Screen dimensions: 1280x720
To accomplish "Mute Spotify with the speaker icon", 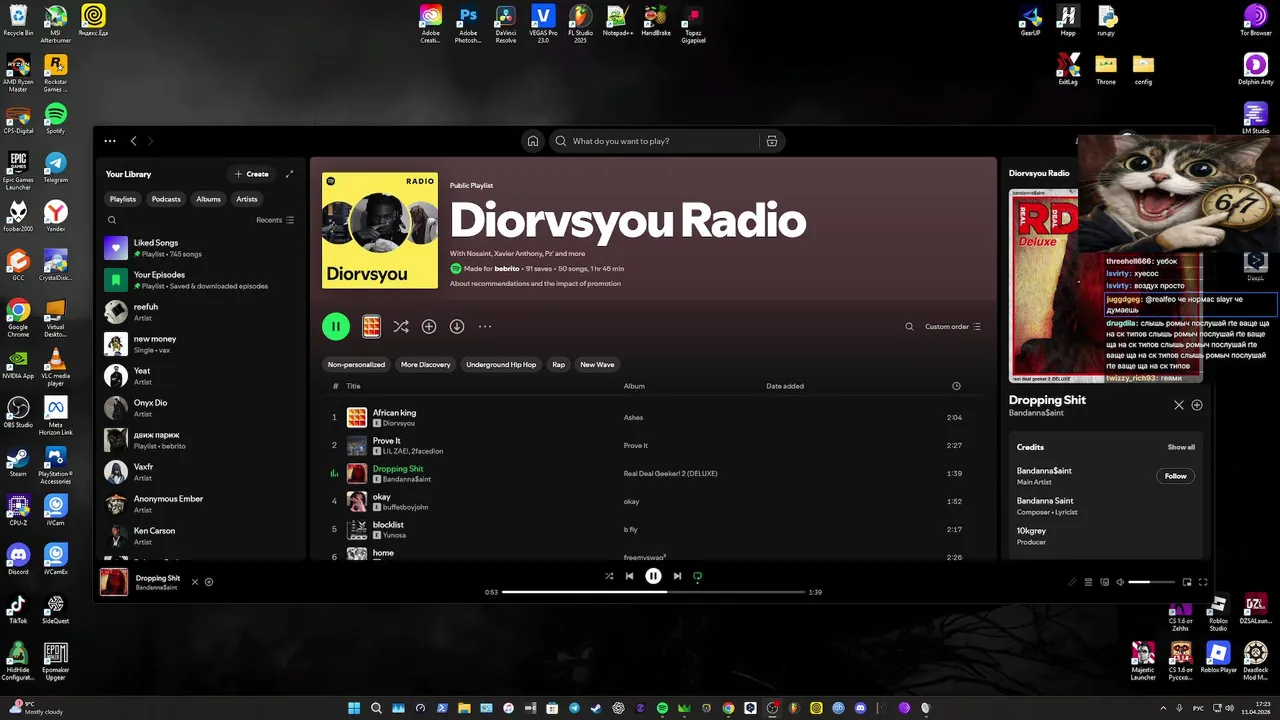I will 1120,582.
